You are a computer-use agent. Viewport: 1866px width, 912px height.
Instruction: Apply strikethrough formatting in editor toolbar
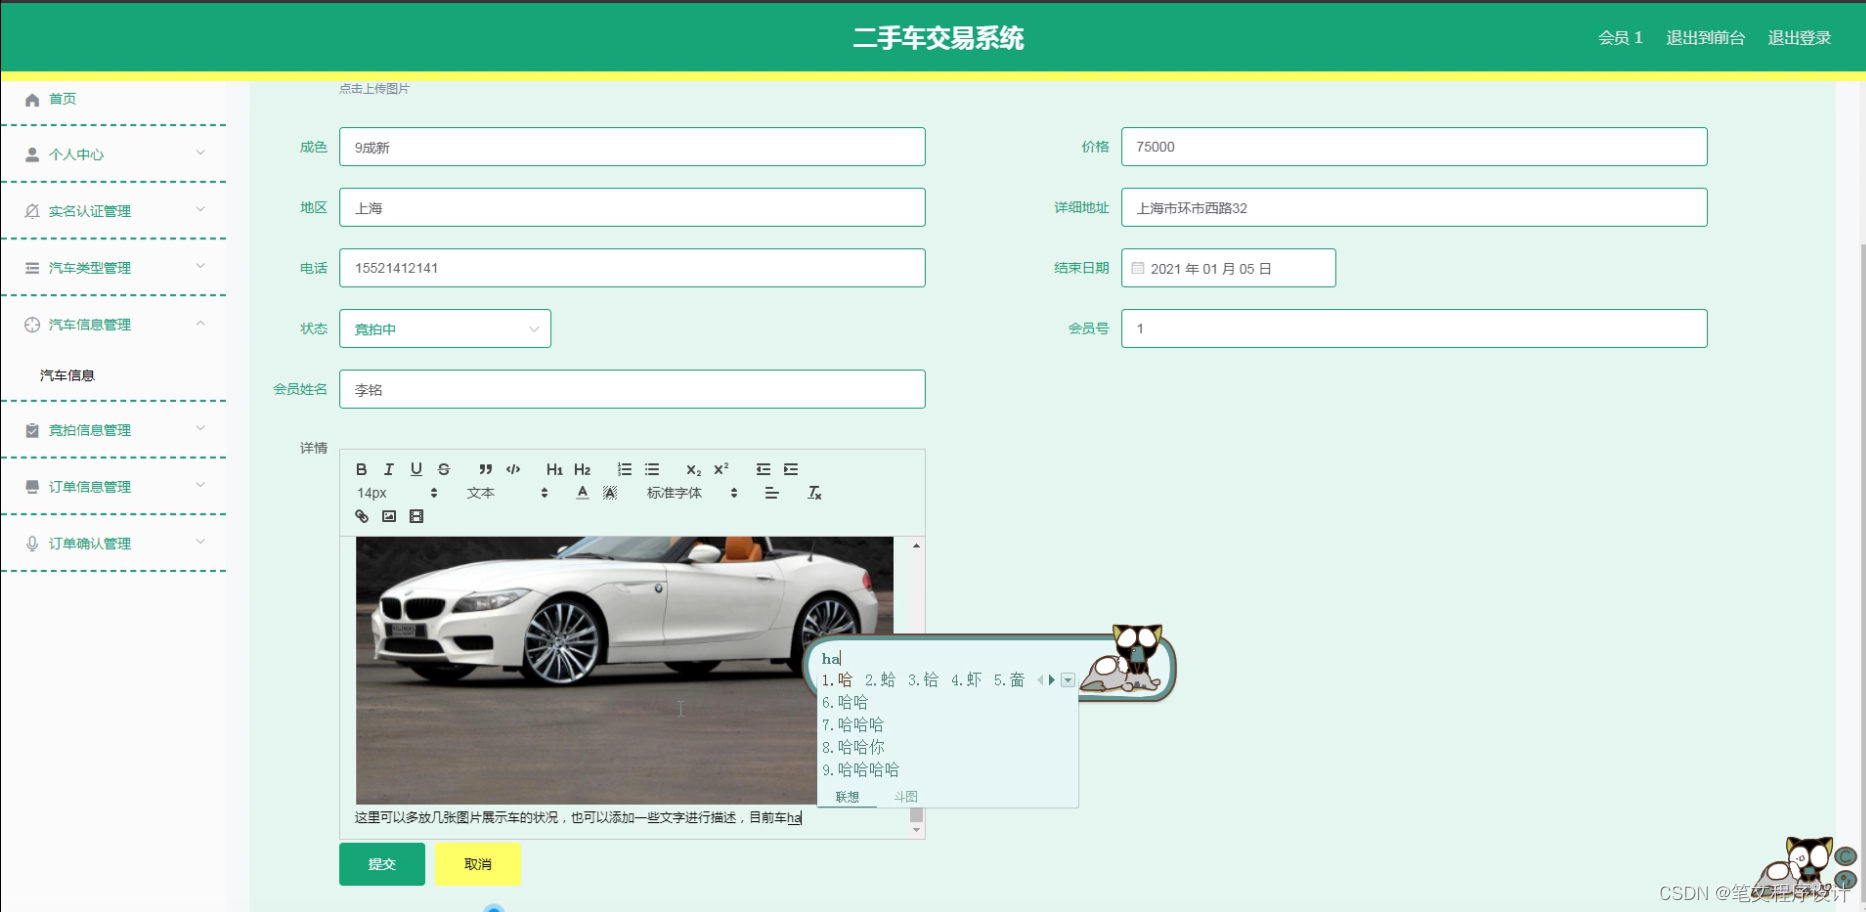(443, 468)
